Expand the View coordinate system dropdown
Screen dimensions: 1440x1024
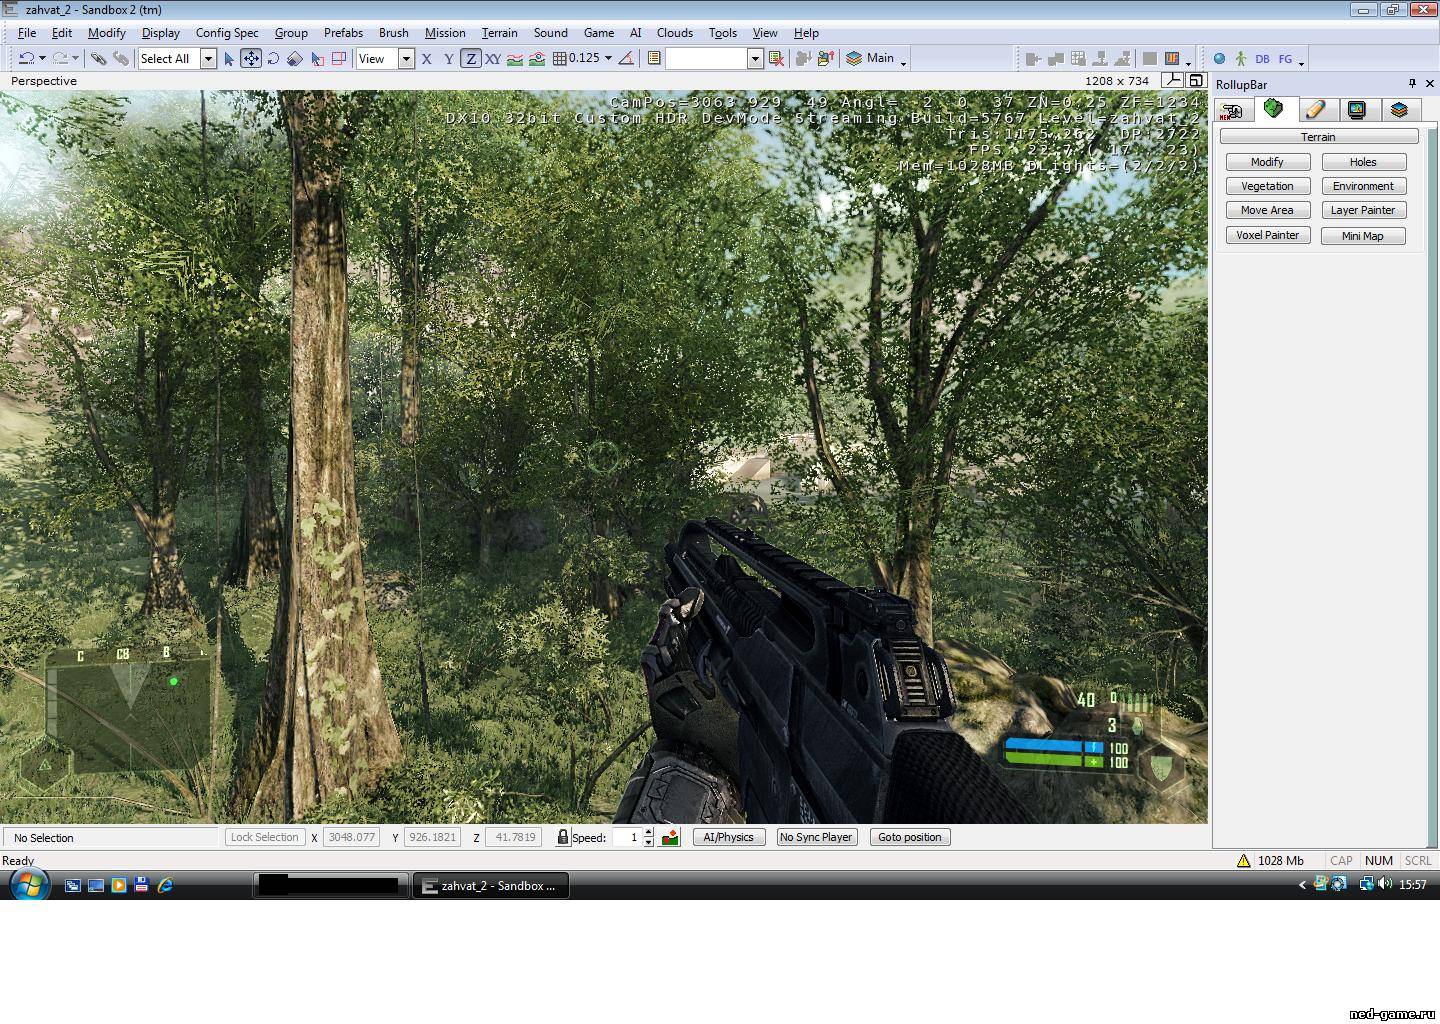click(406, 59)
